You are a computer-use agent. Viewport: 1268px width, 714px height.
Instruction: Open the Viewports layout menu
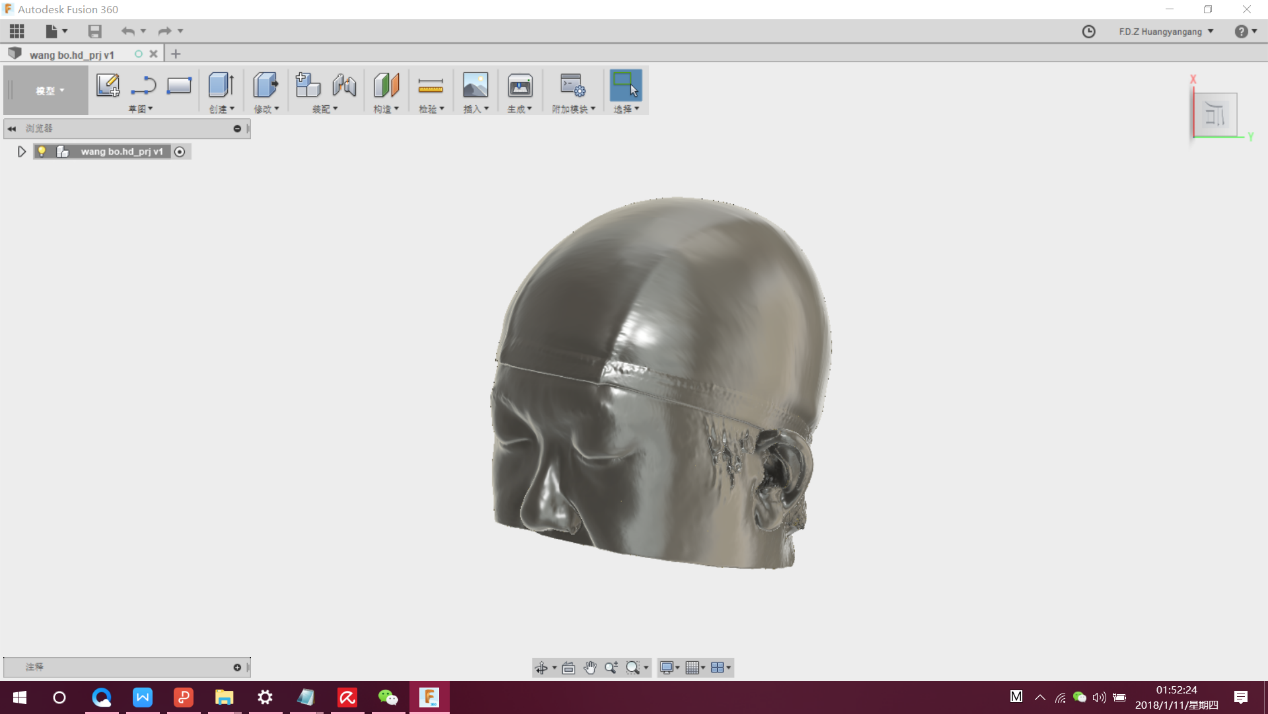point(720,668)
